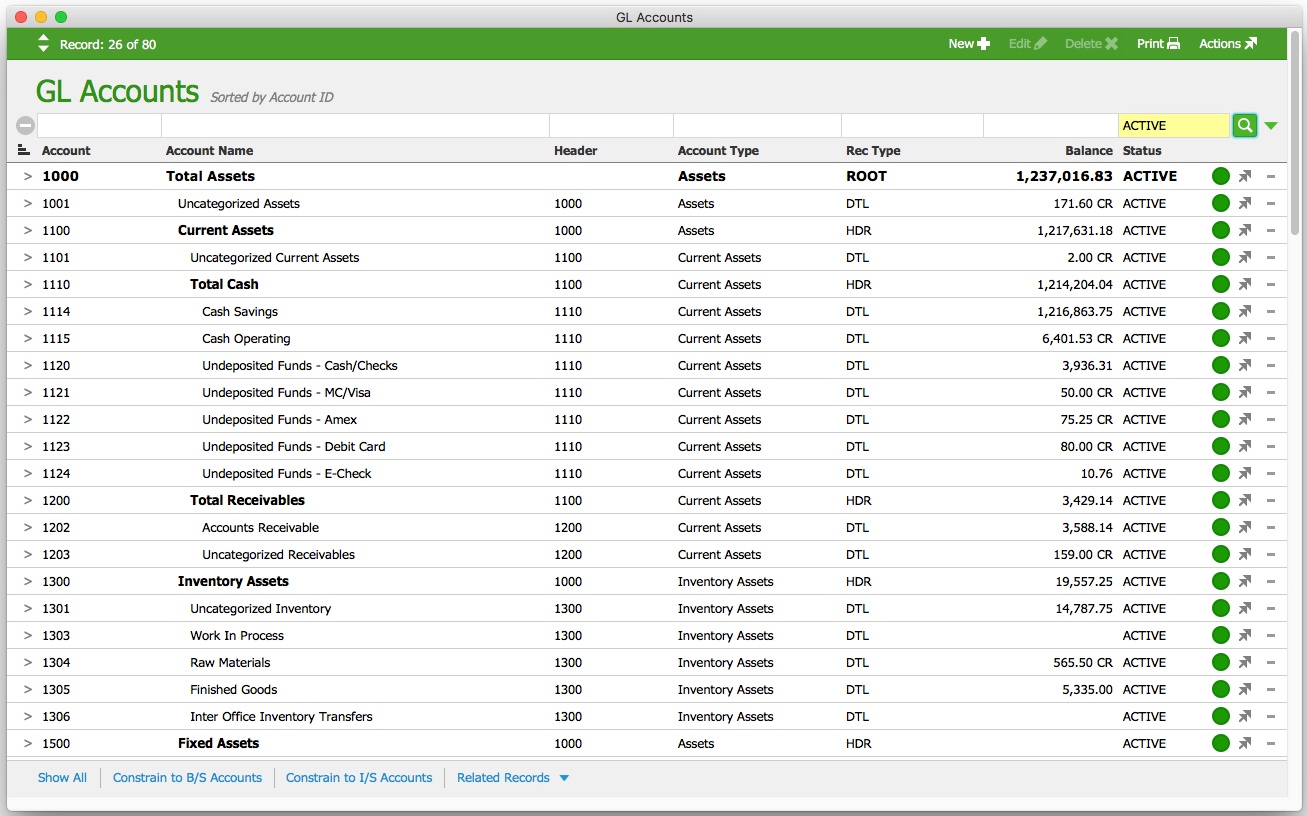Open the Related Records dropdown
1307x816 pixels.
[x=512, y=778]
